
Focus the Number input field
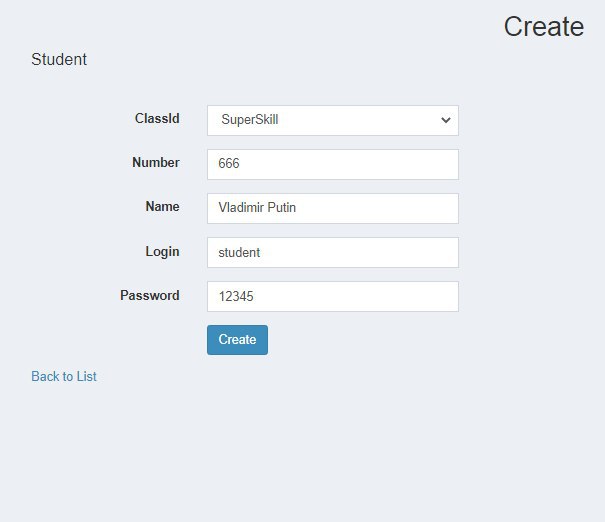pos(332,164)
